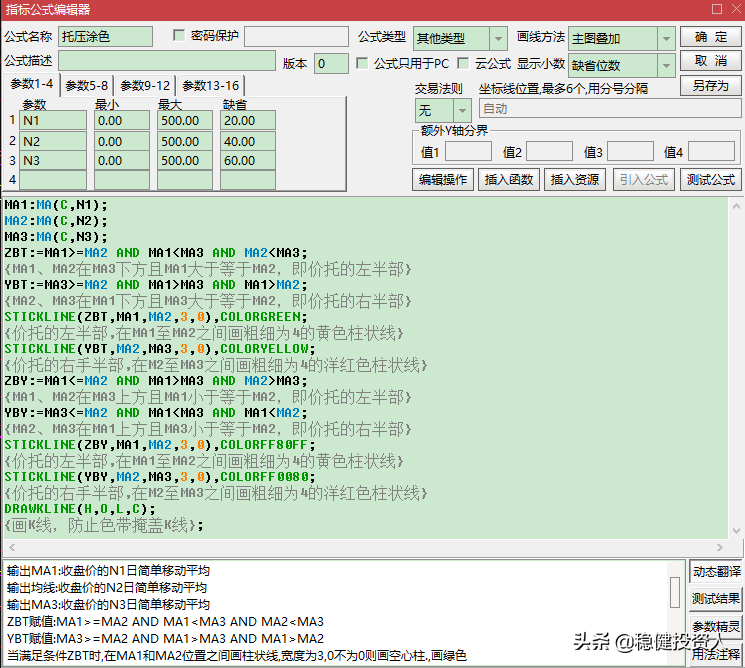Switch to the 参数1-4 tab
Image resolution: width=745 pixels, height=668 pixels.
(32, 84)
